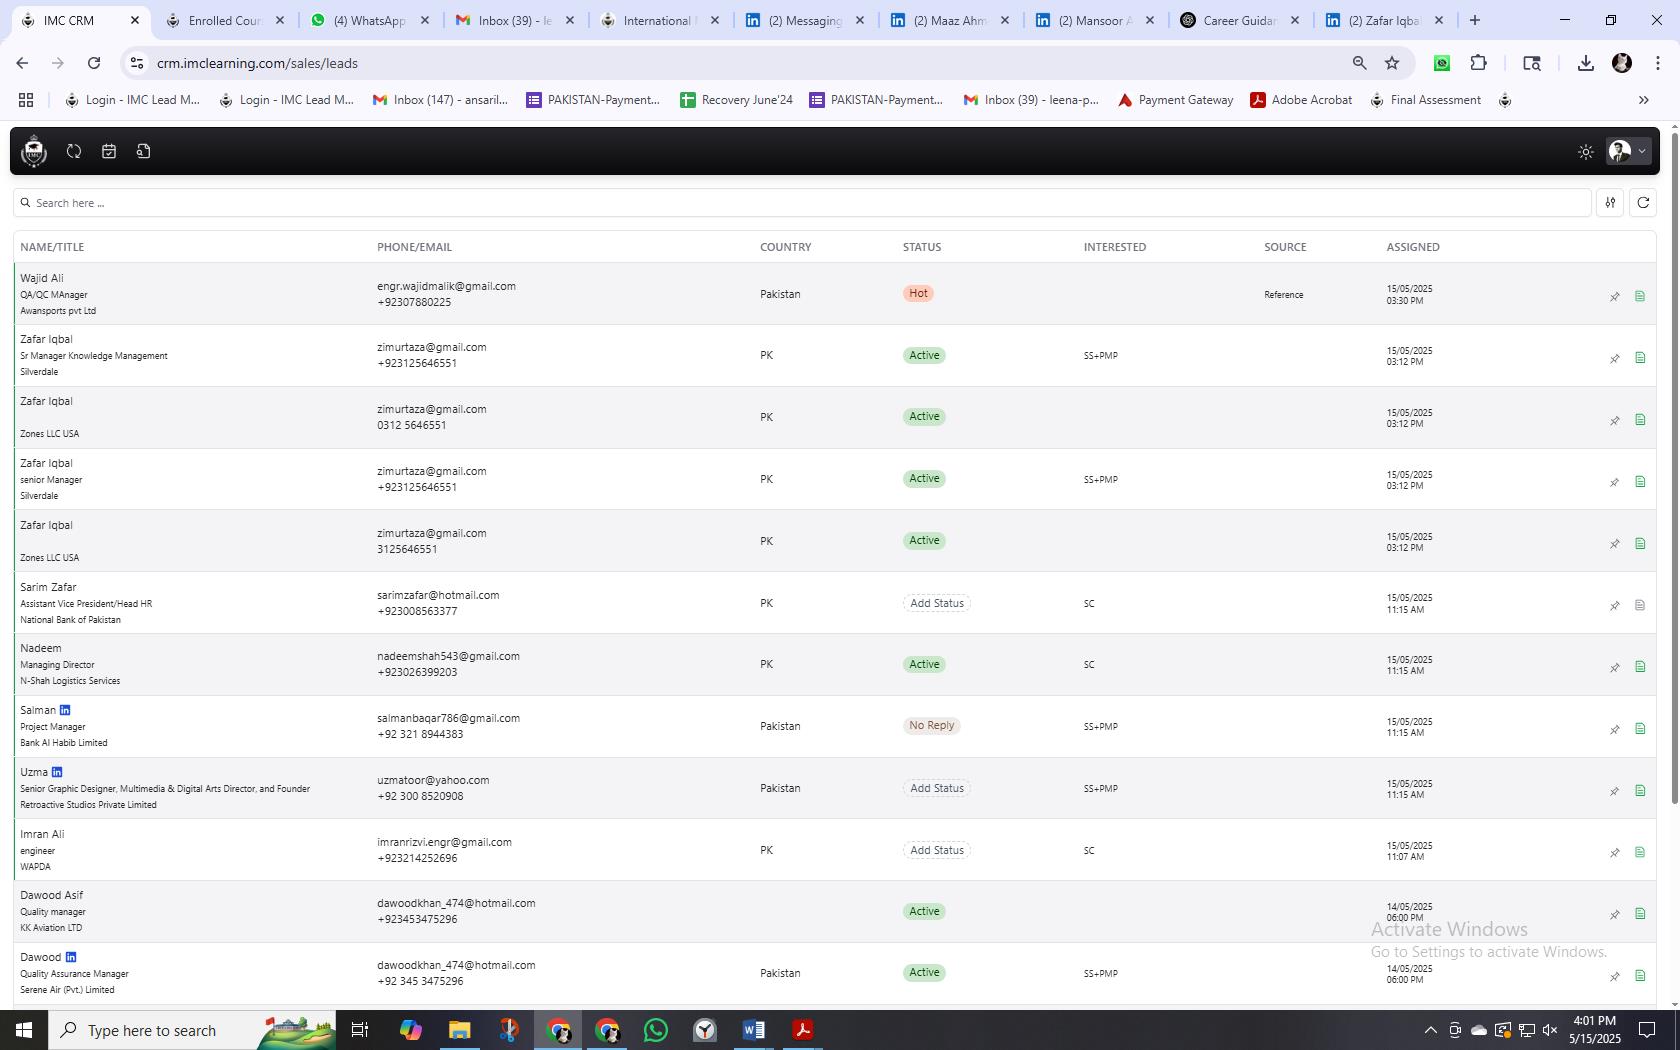The width and height of the screenshot is (1680, 1050).
Task: Open the calendar check icon in header
Action: tap(109, 151)
